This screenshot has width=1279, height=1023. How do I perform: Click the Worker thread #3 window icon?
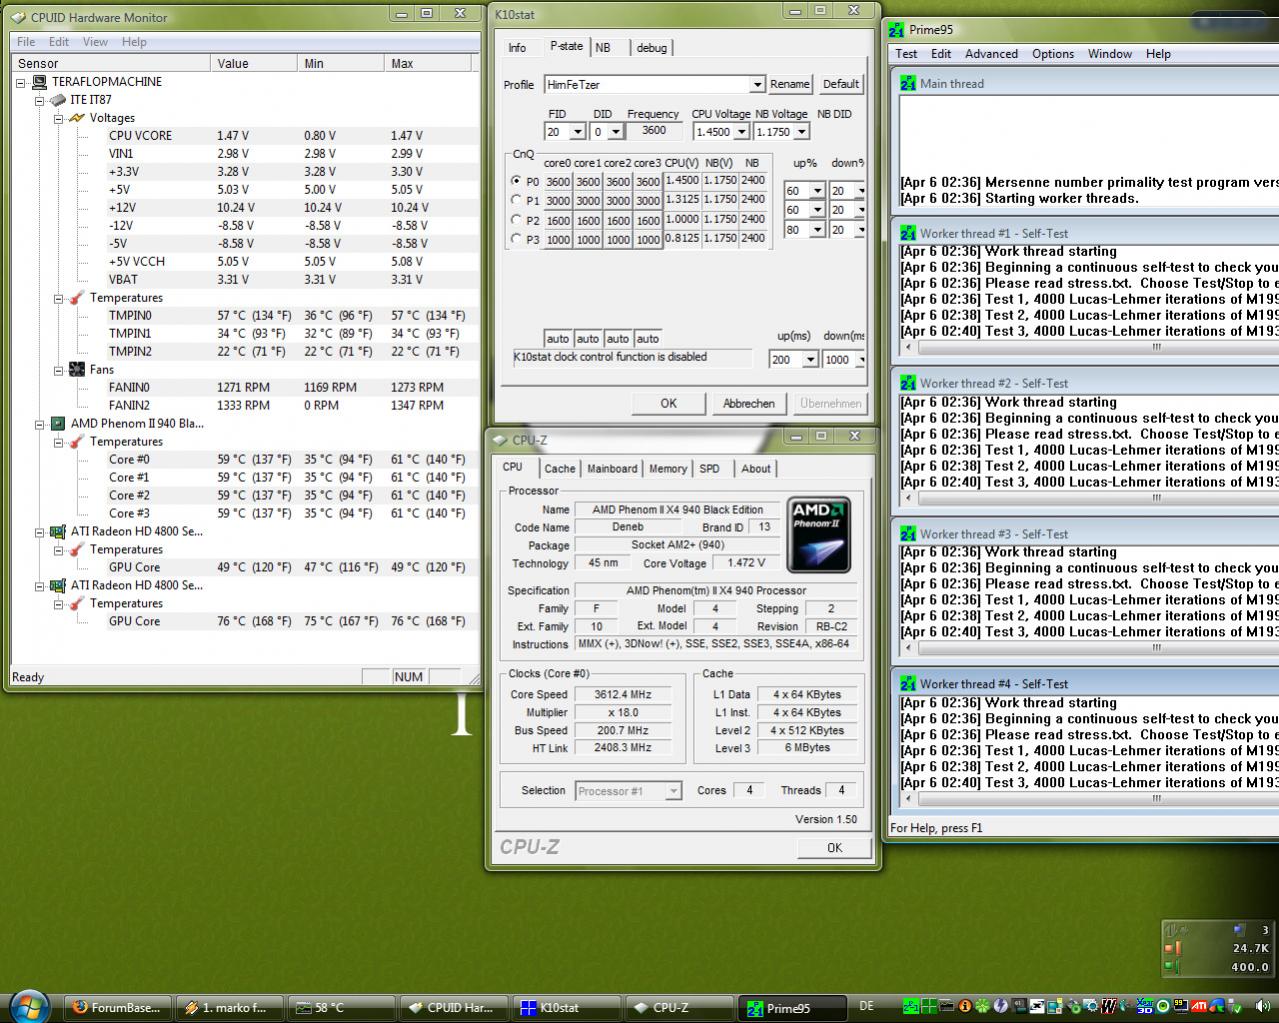tap(908, 534)
